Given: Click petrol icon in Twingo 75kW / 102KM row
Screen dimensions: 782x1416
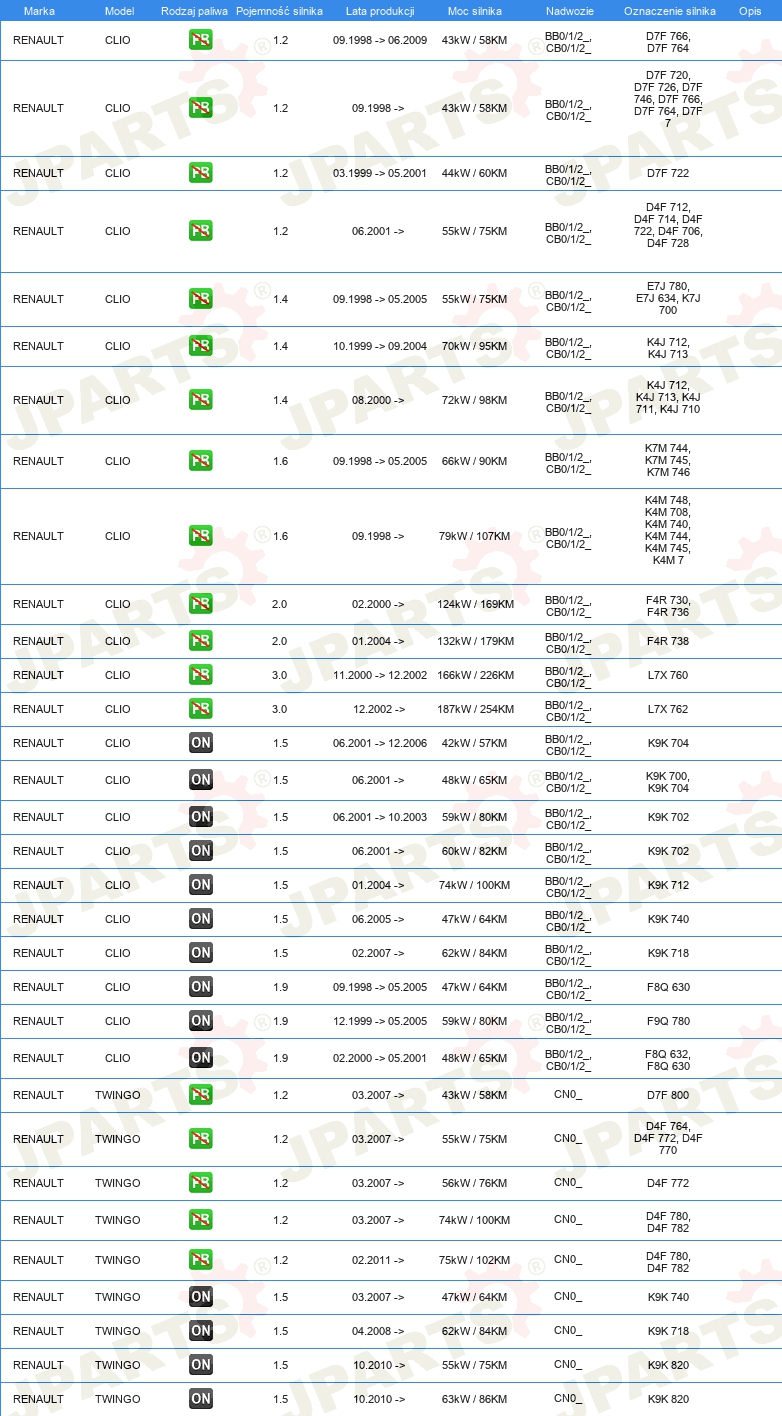Looking at the screenshot, I should 201,1260.
